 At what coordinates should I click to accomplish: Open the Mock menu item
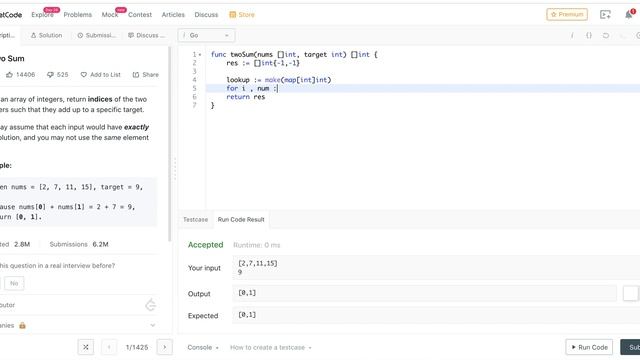(x=109, y=15)
